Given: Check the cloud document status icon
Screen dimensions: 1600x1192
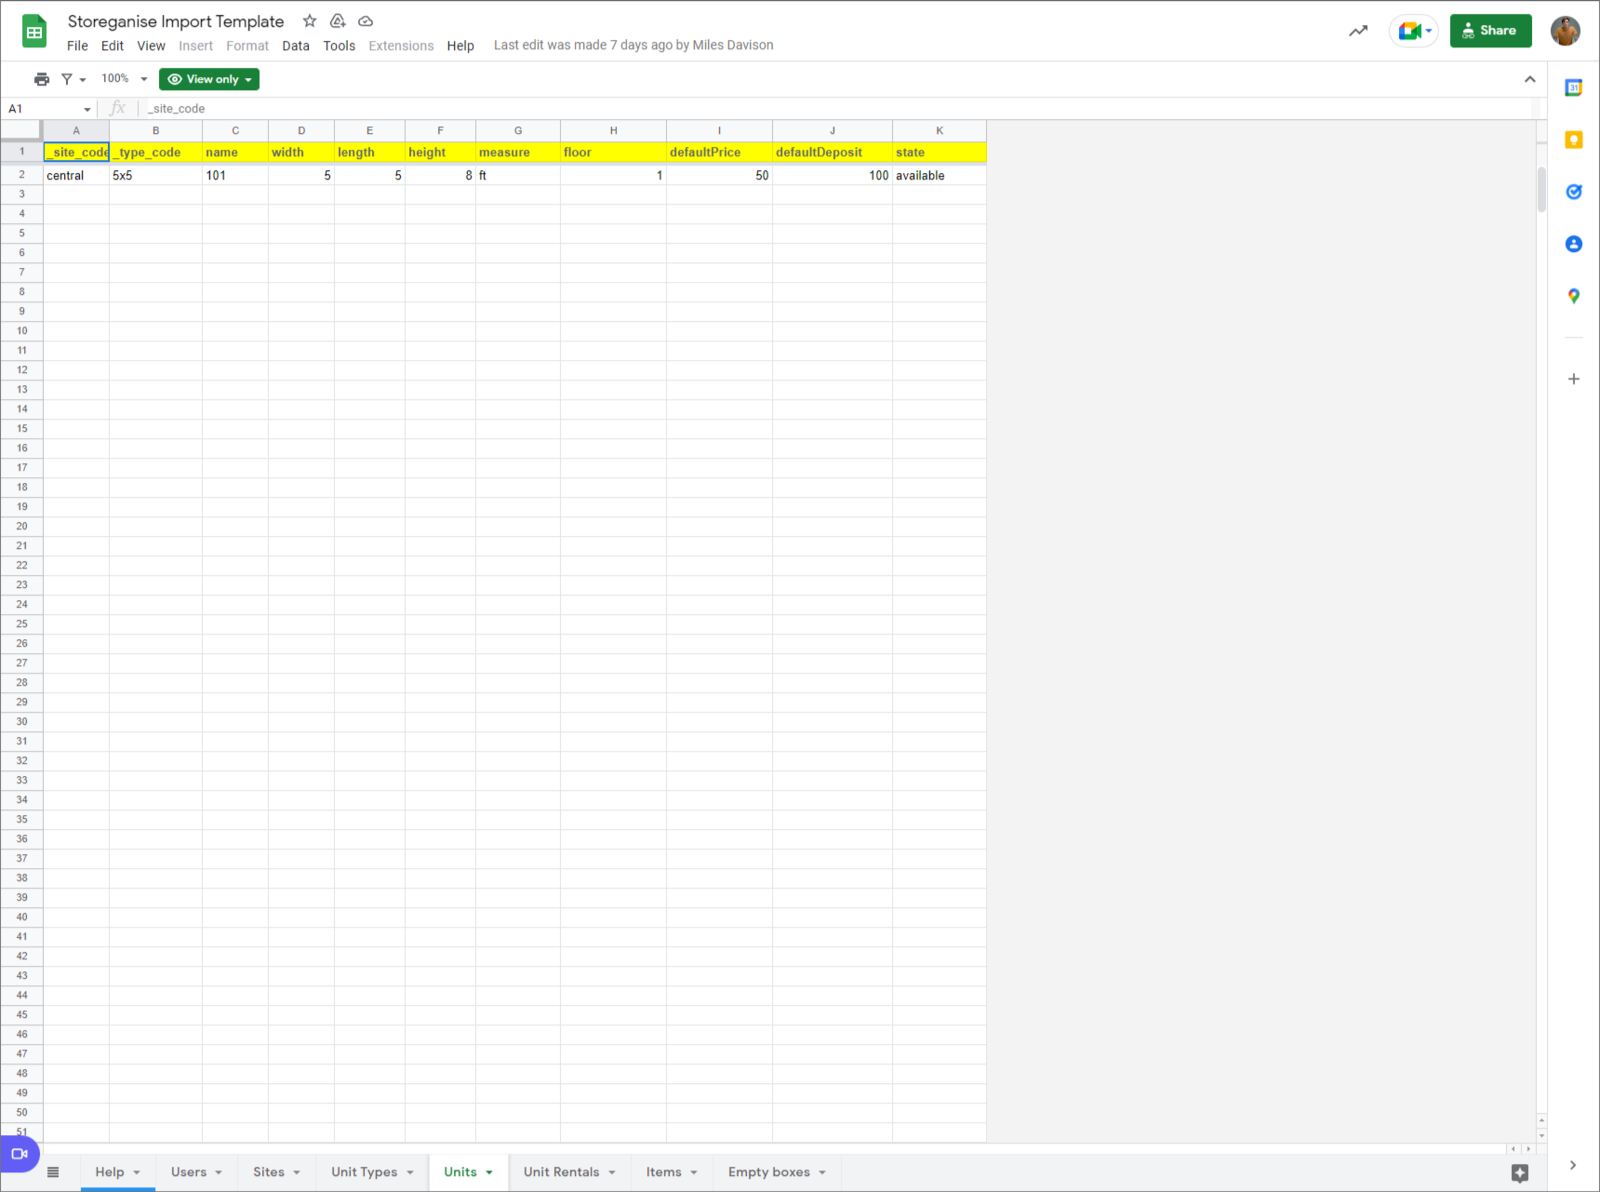Looking at the screenshot, I should pyautogui.click(x=366, y=21).
